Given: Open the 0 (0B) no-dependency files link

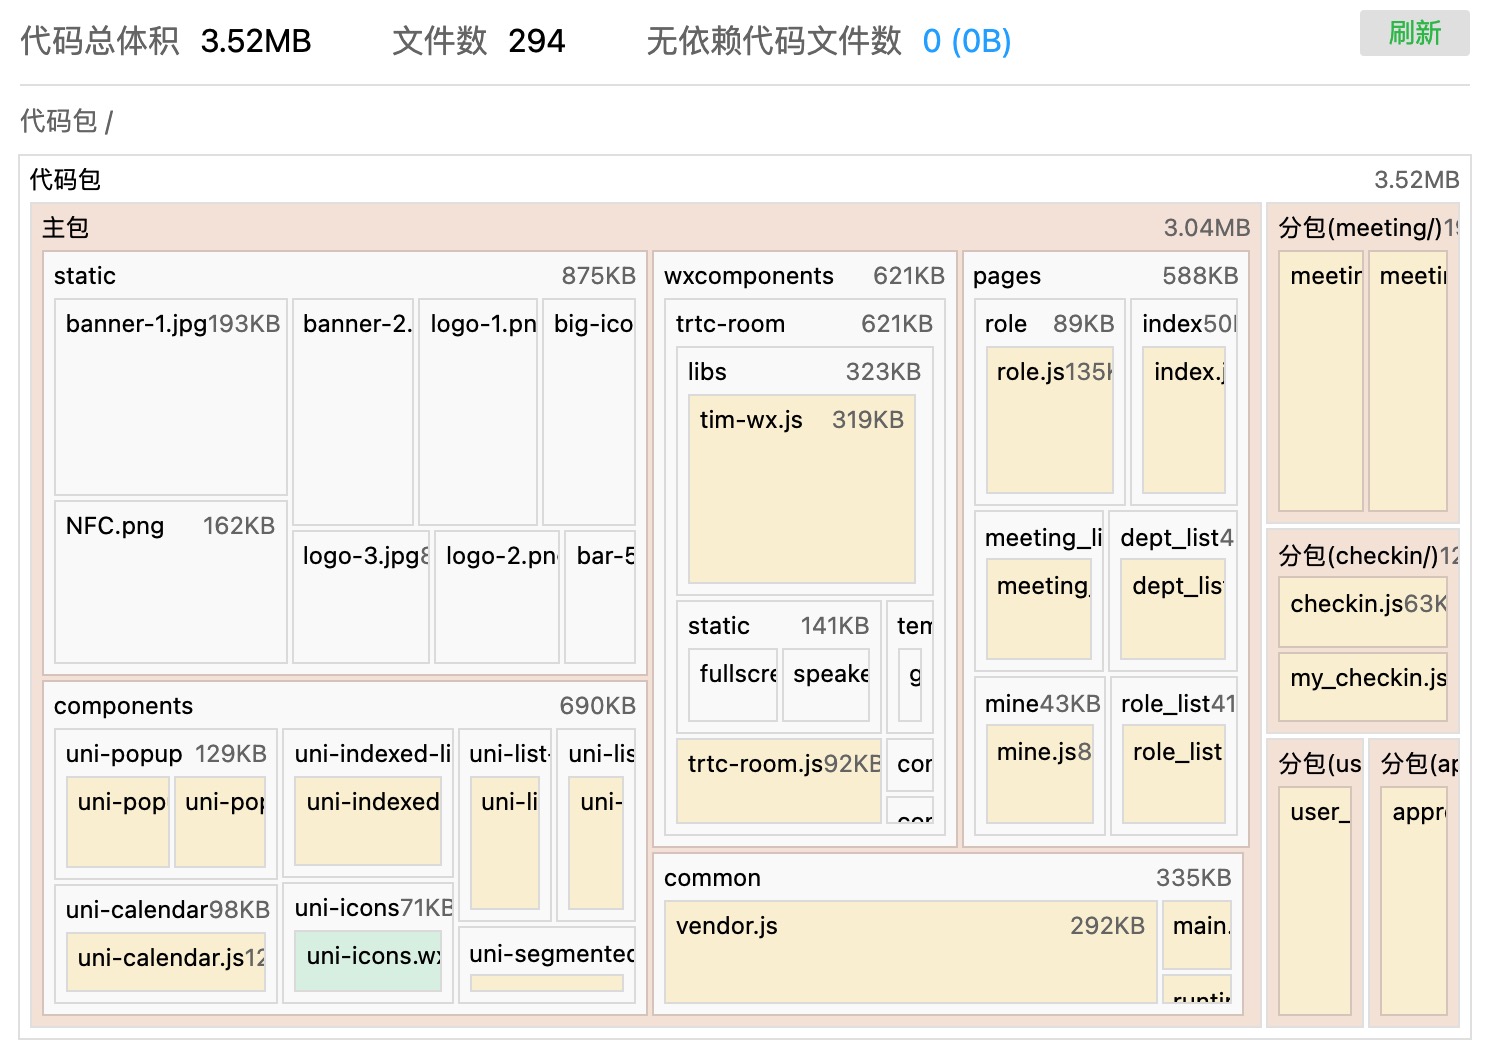Looking at the screenshot, I should (x=966, y=41).
